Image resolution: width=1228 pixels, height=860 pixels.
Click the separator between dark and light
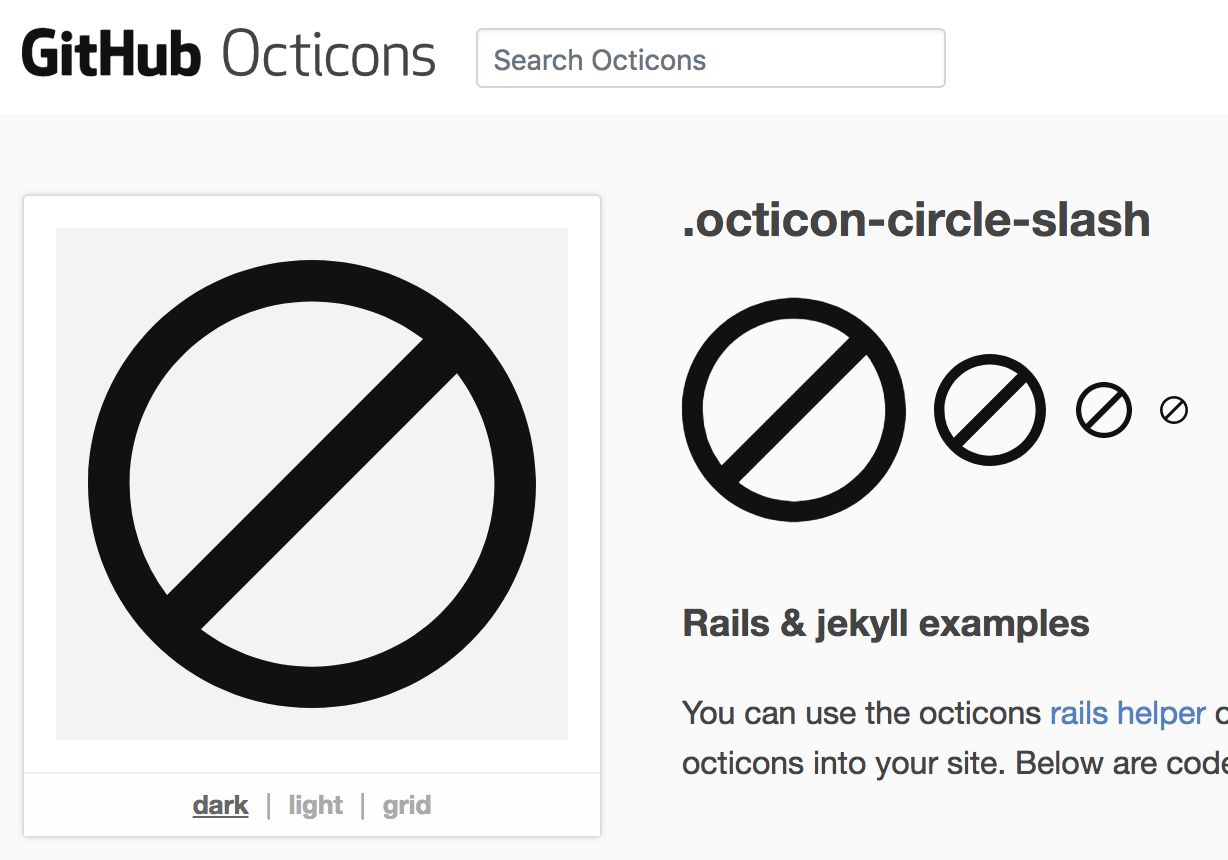(x=268, y=805)
